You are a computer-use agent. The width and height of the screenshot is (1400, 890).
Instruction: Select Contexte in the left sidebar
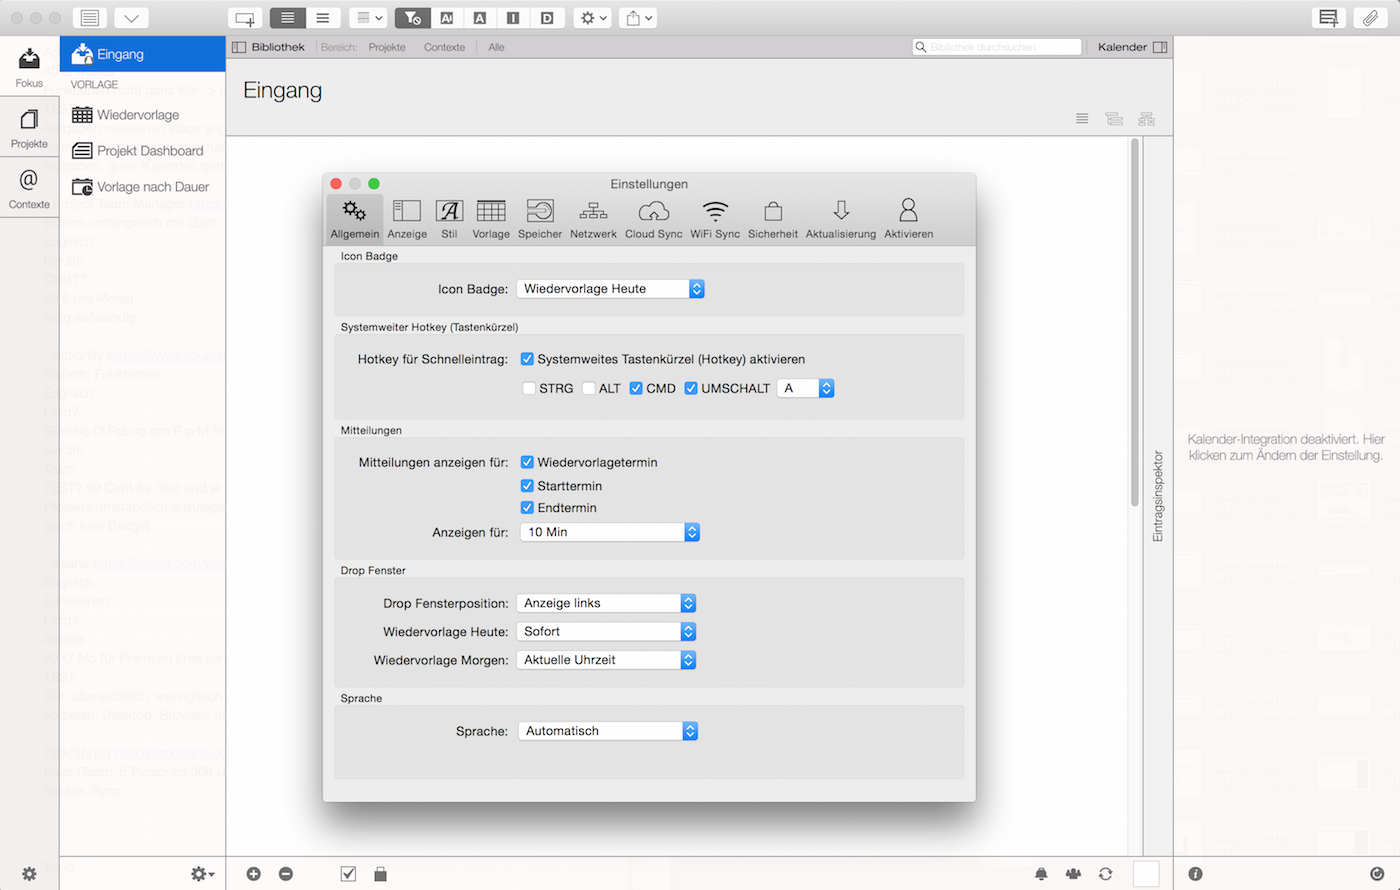tap(29, 188)
